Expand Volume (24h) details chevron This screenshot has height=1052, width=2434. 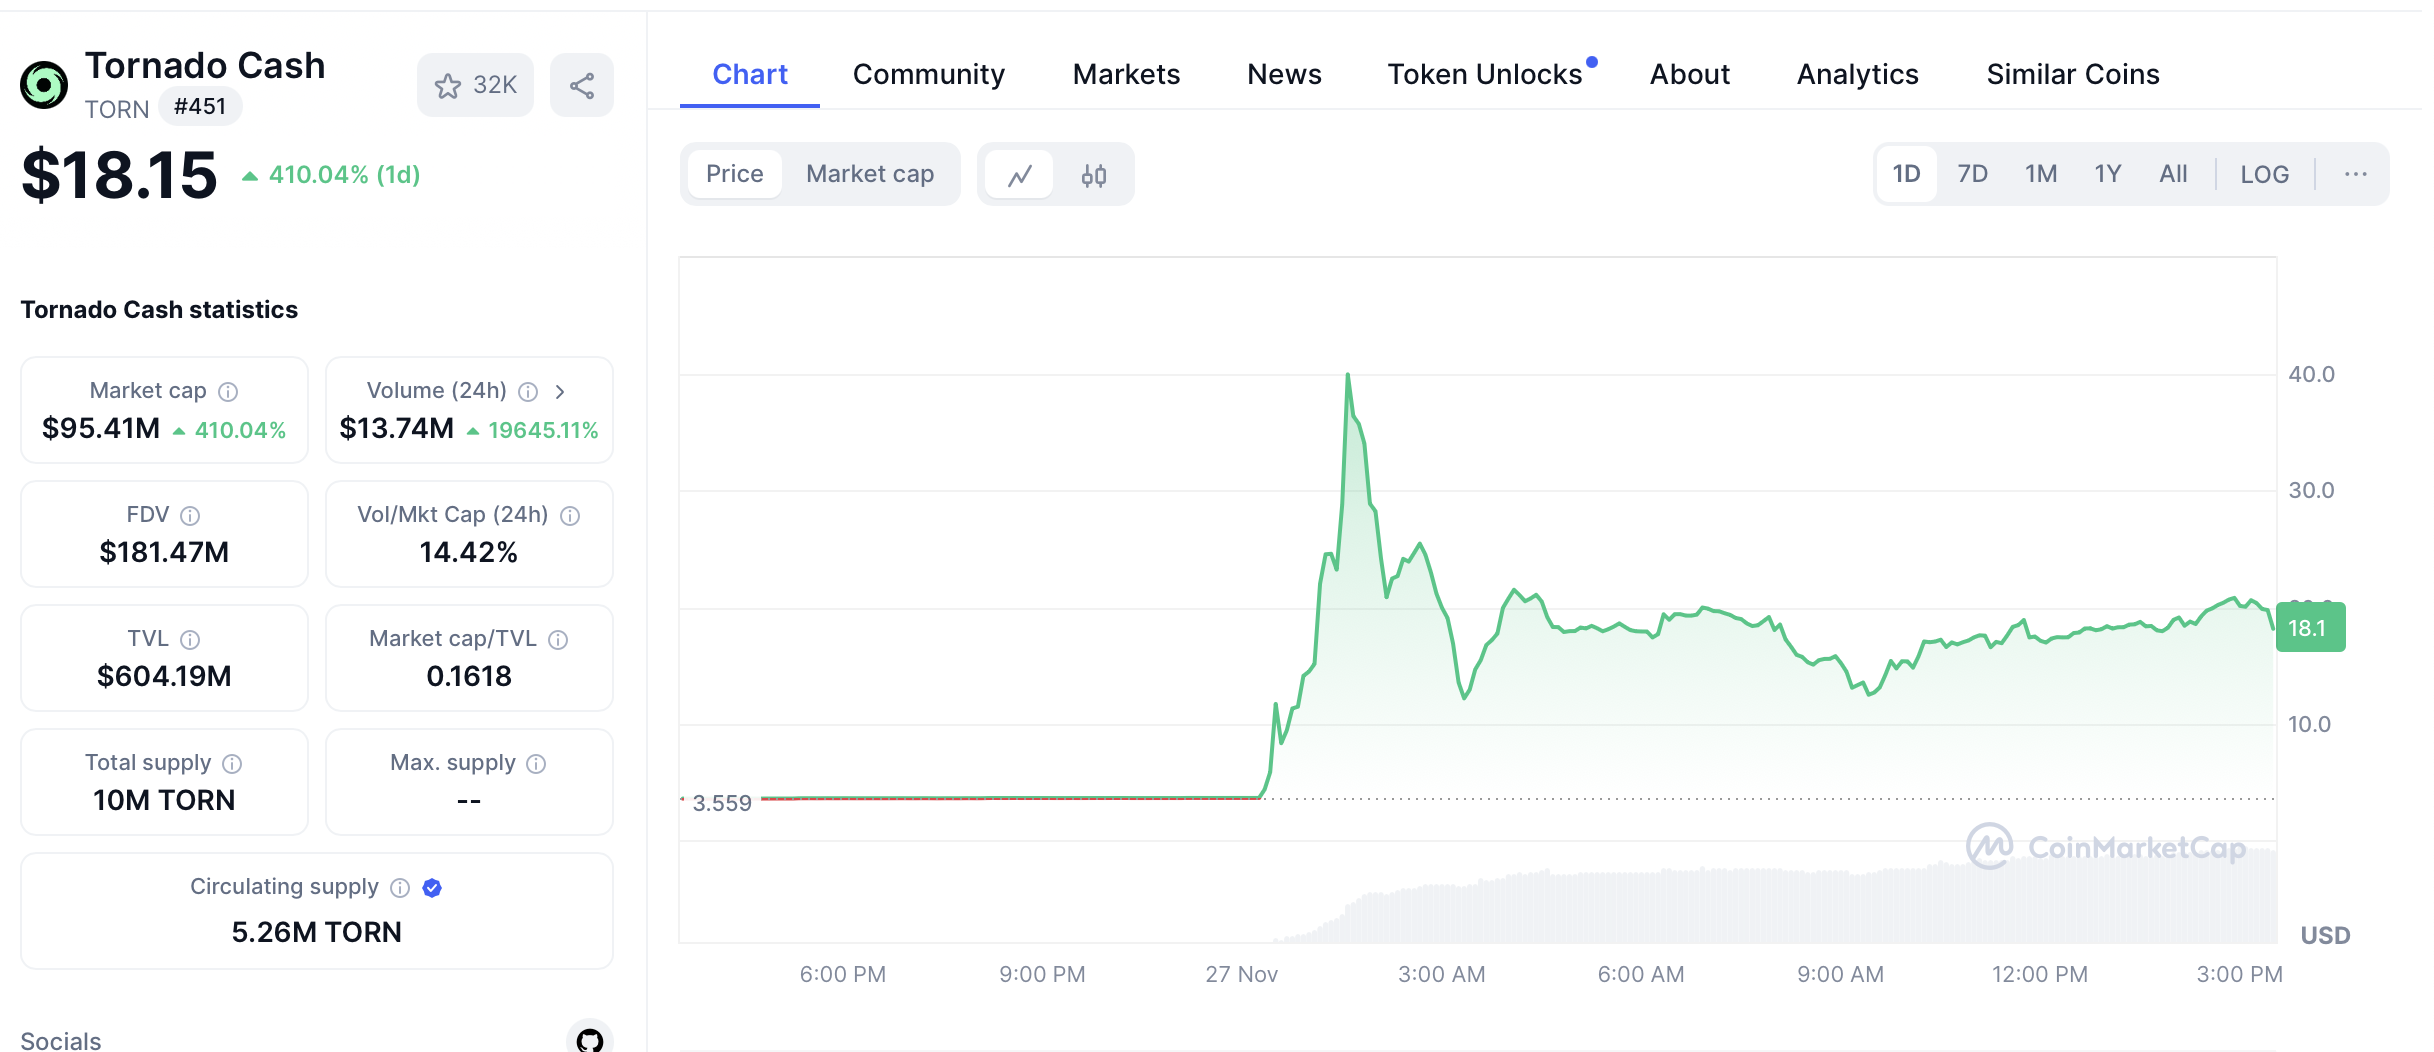tap(560, 391)
